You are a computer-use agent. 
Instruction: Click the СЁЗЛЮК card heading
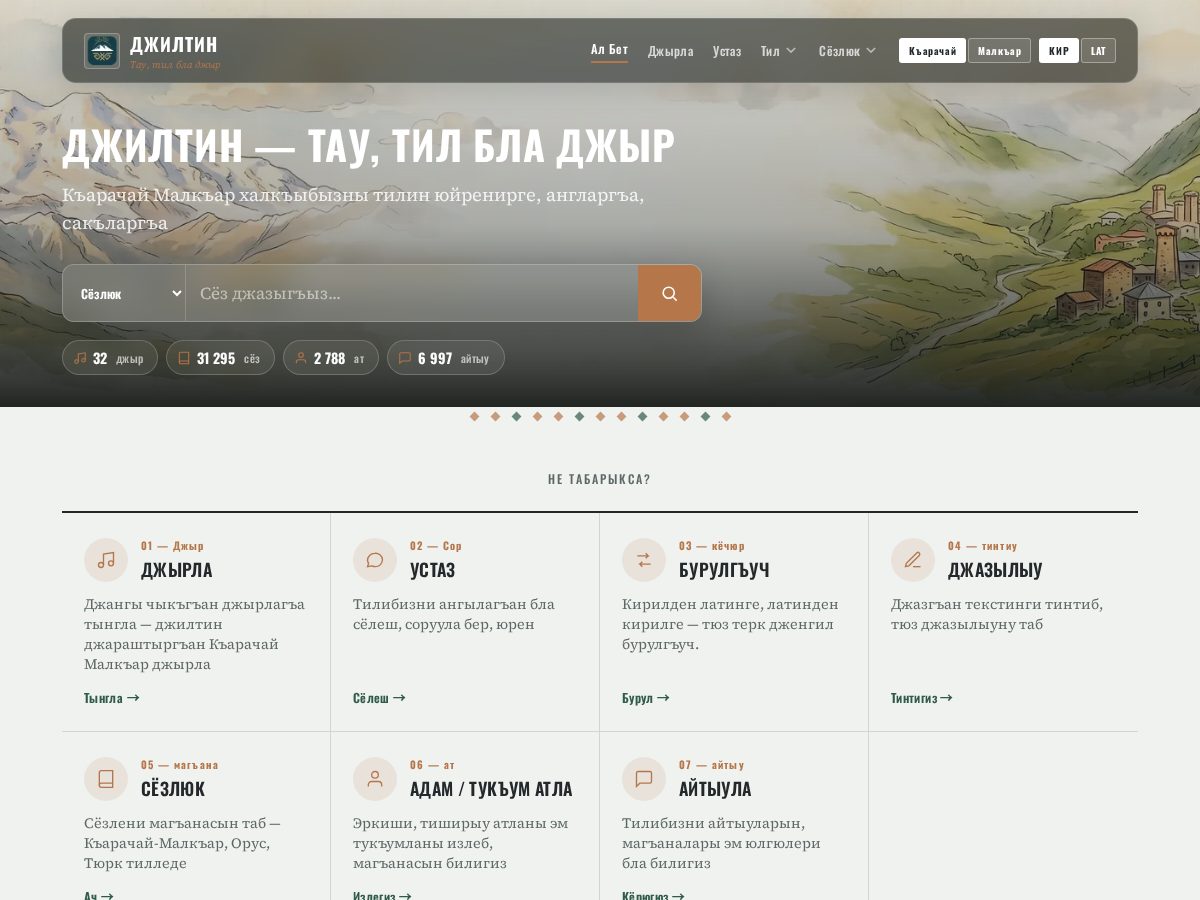[173, 789]
